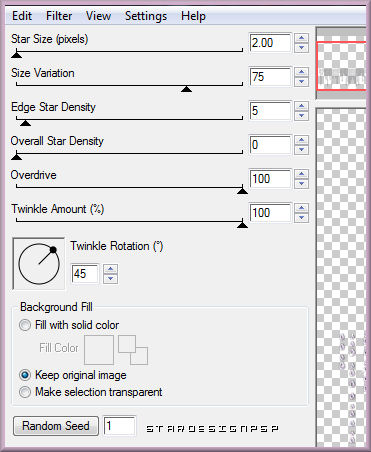Open the Filter menu
This screenshot has width=371, height=452.
tap(59, 16)
